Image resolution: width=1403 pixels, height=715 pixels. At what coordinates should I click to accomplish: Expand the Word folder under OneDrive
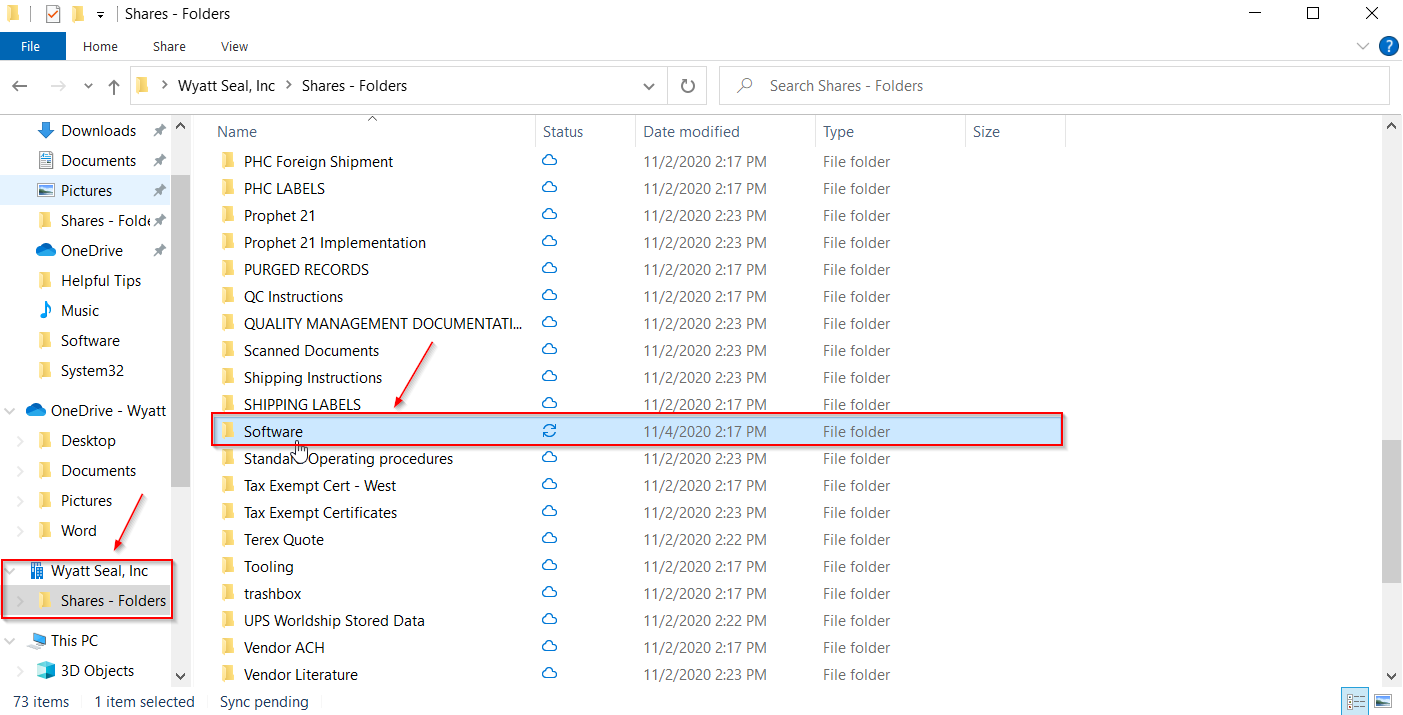tap(20, 531)
